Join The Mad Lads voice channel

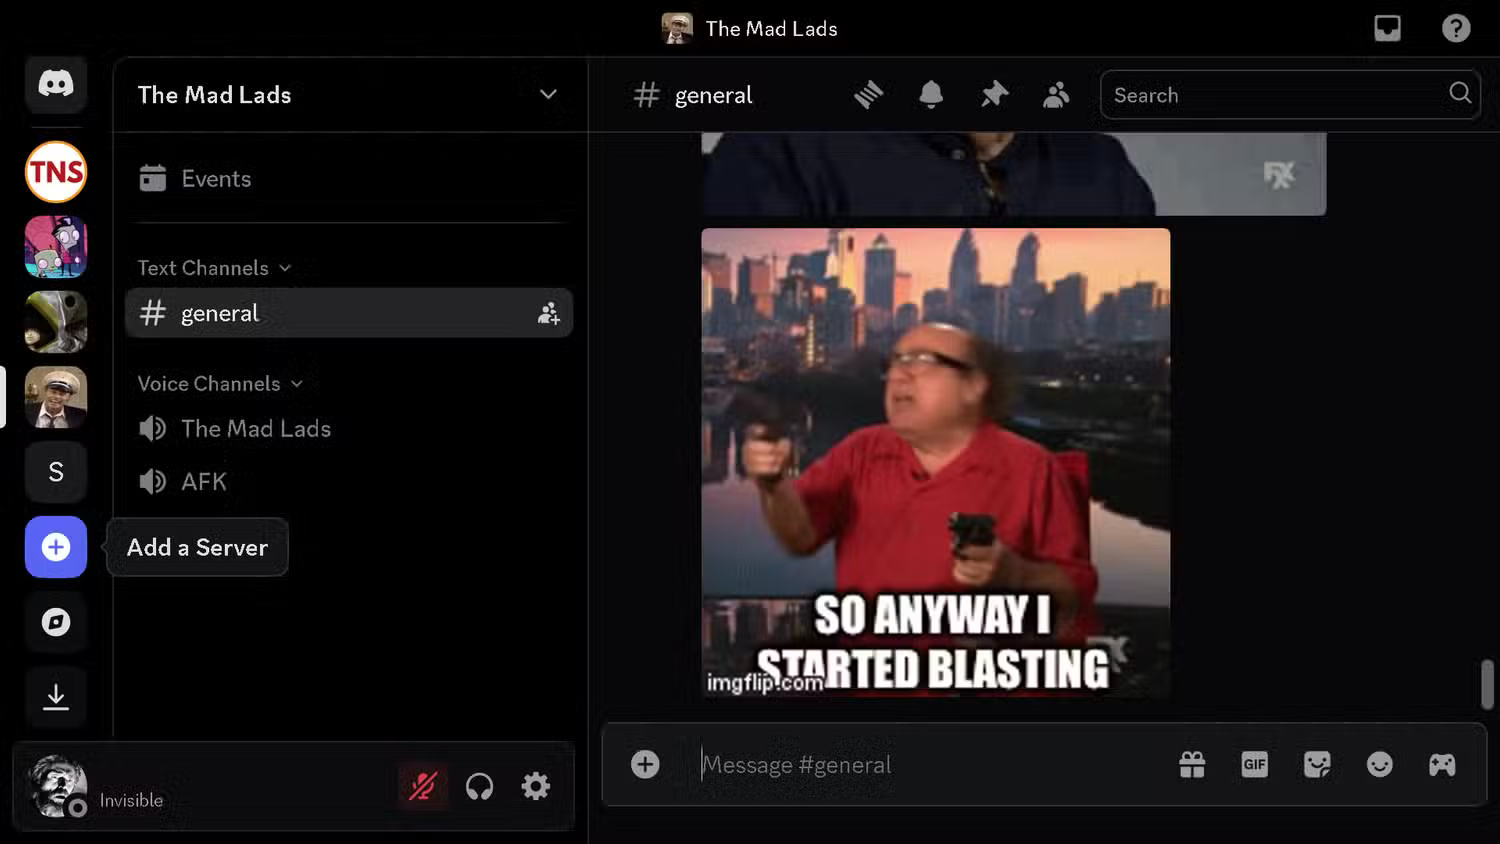click(348, 429)
